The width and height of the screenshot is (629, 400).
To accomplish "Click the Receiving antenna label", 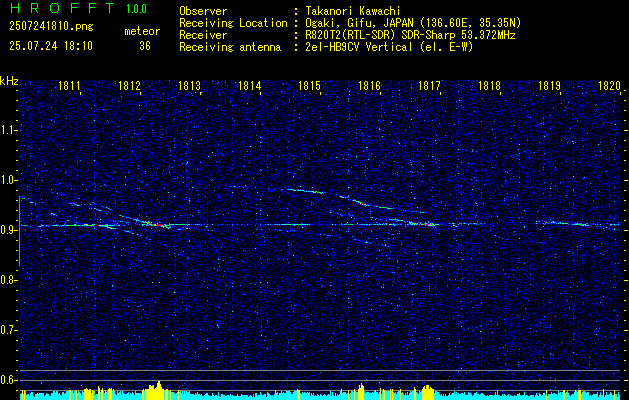I will pyautogui.click(x=230, y=47).
